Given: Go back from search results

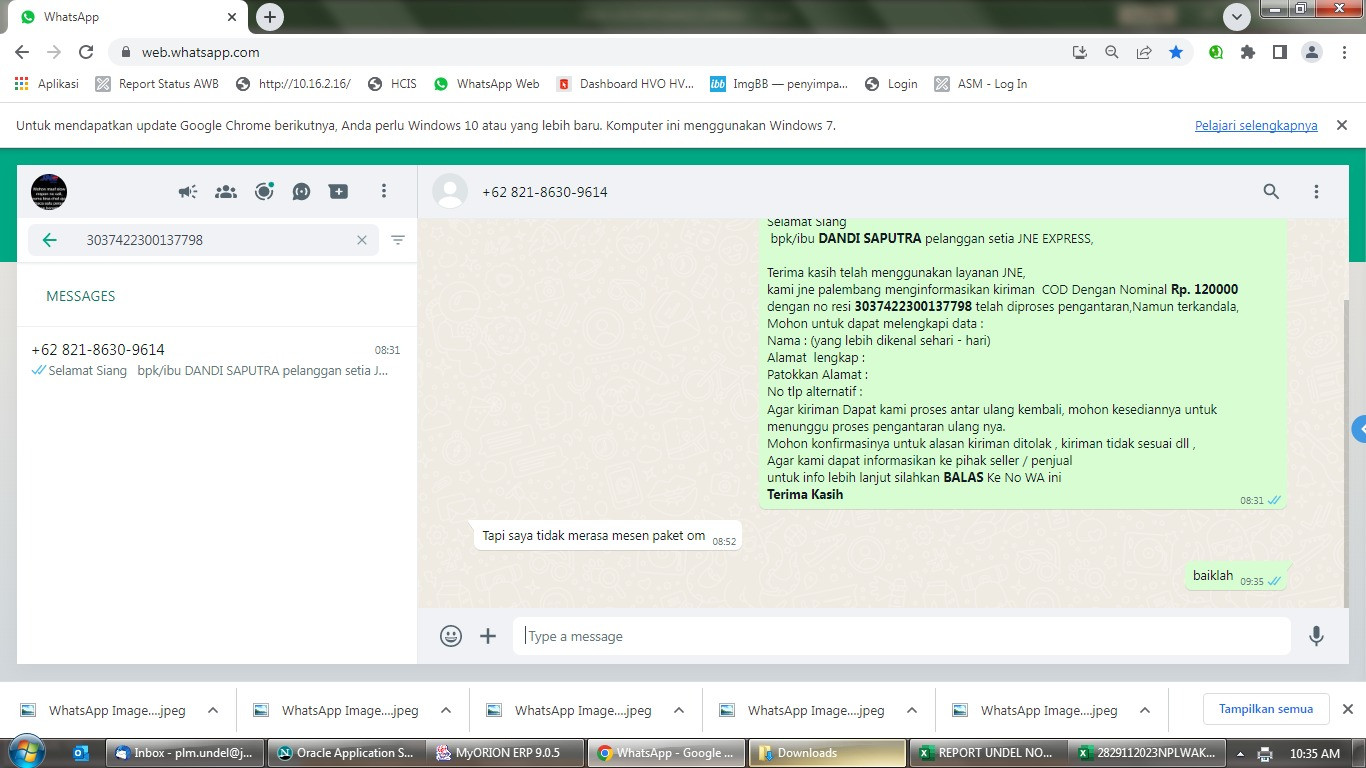Looking at the screenshot, I should pos(49,240).
